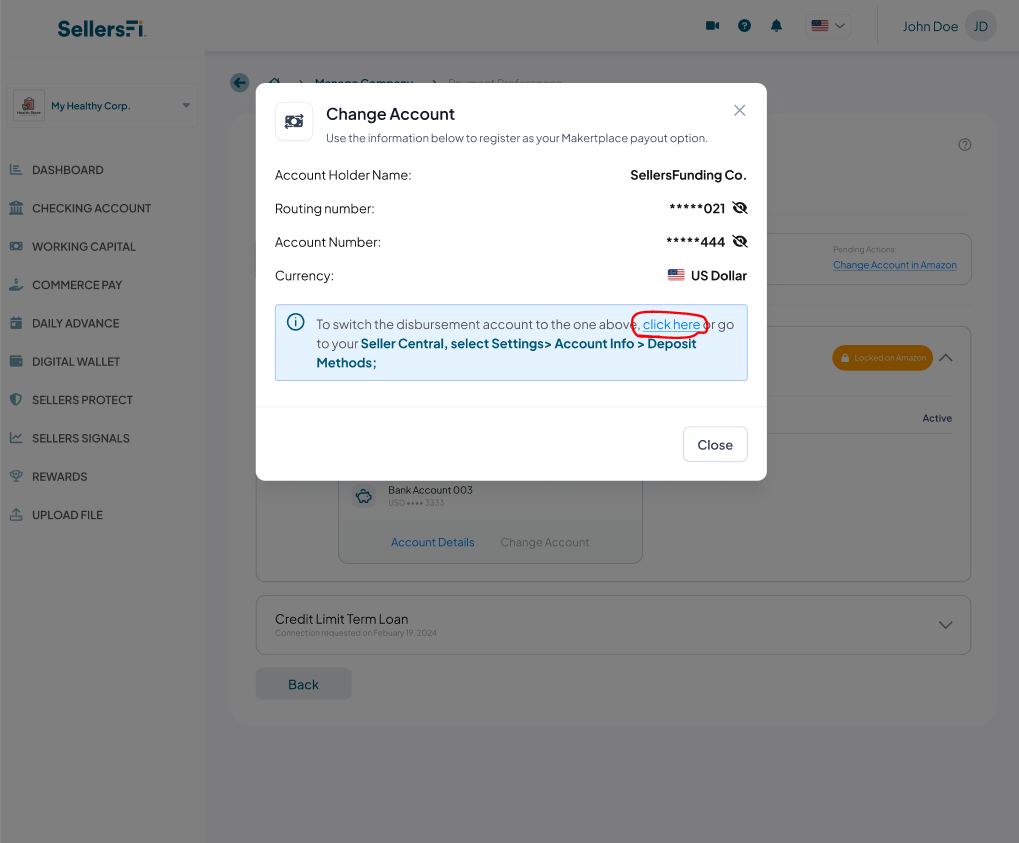This screenshot has width=1019, height=843.
Task: Follow the 'click here' link
Action: [671, 324]
